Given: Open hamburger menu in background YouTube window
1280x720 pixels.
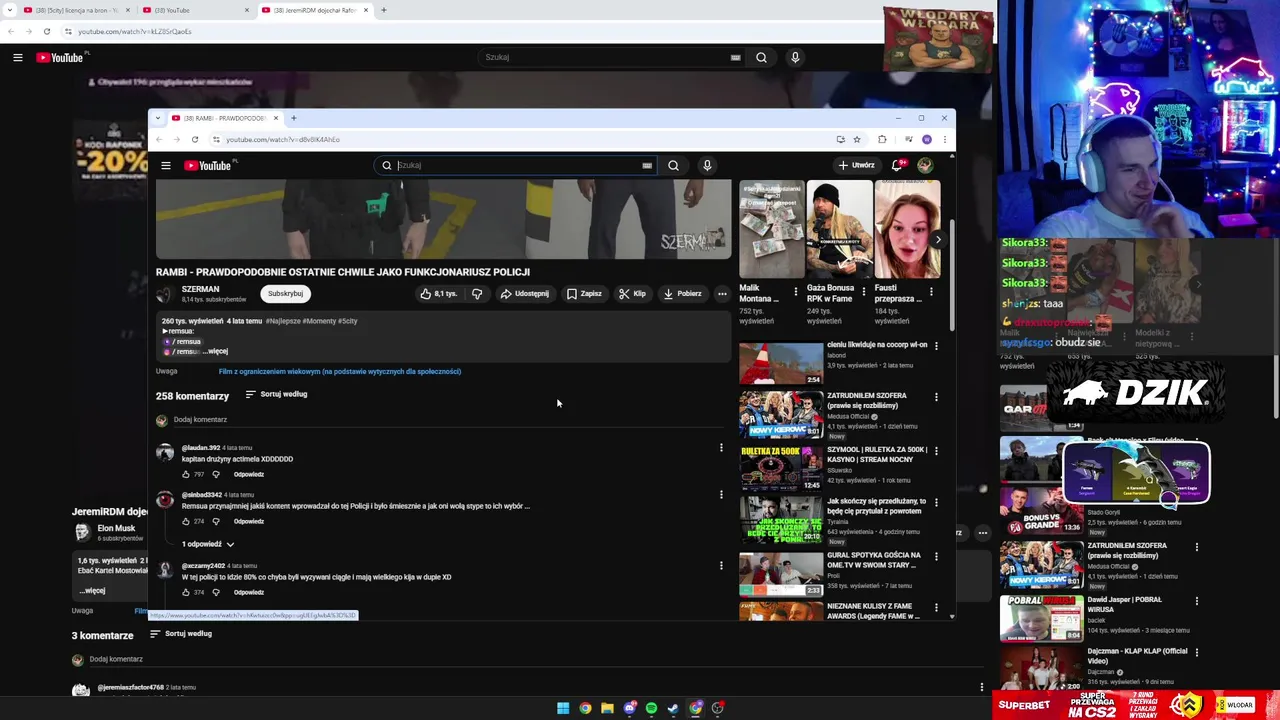Looking at the screenshot, I should click(18, 58).
